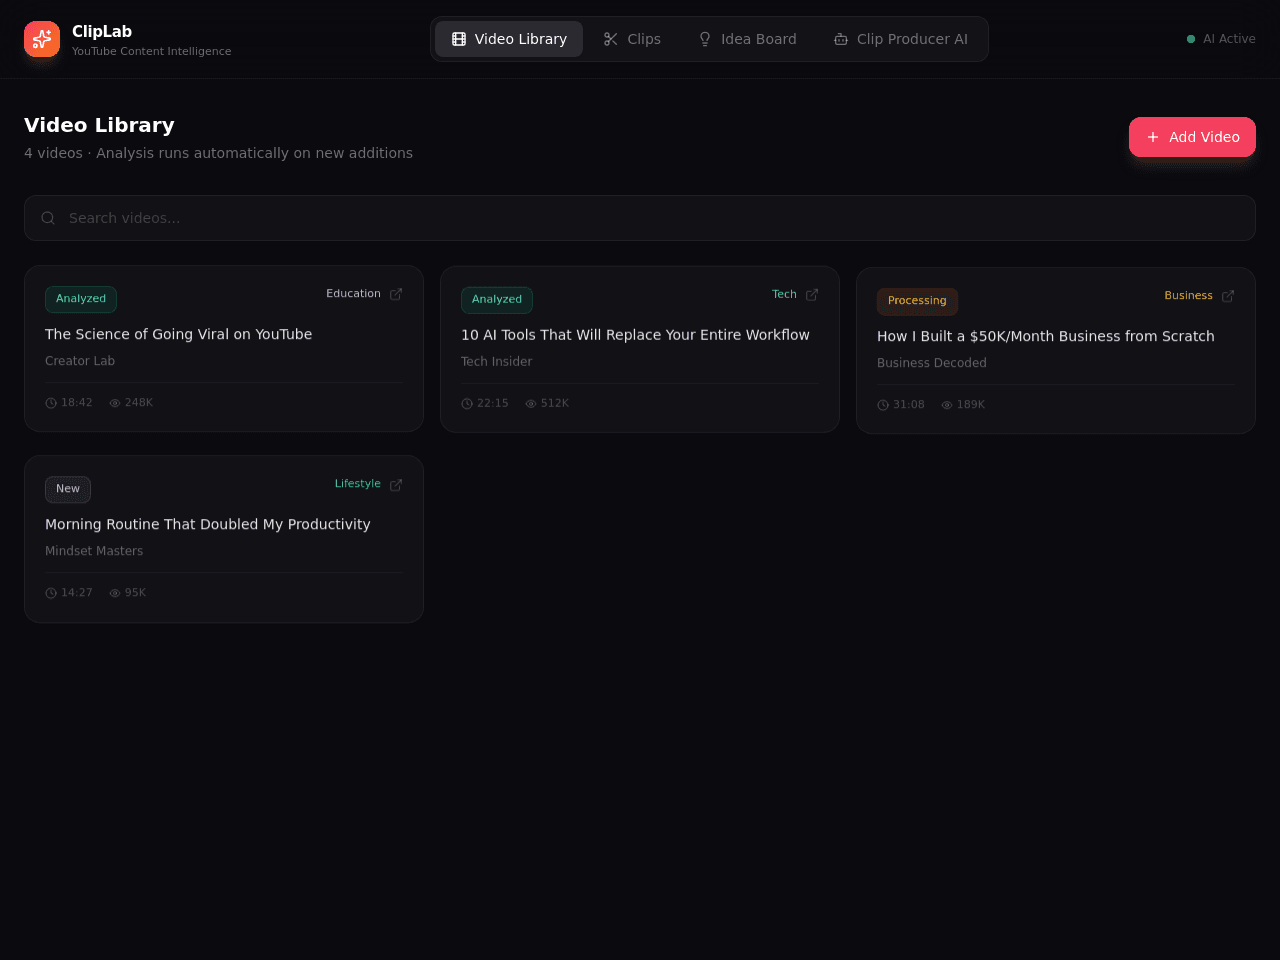Open the Idea Board tab

point(747,39)
